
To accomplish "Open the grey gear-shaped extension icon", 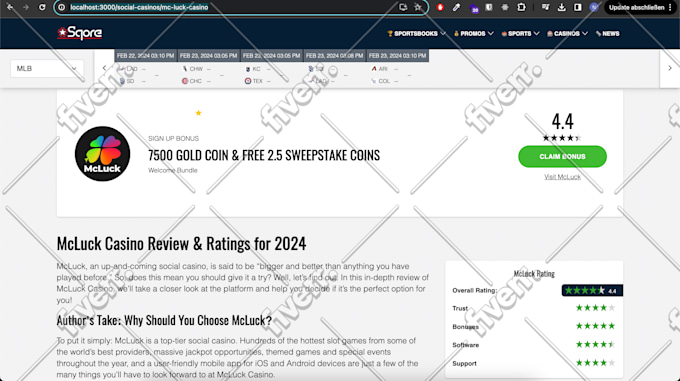I will click(x=505, y=7).
